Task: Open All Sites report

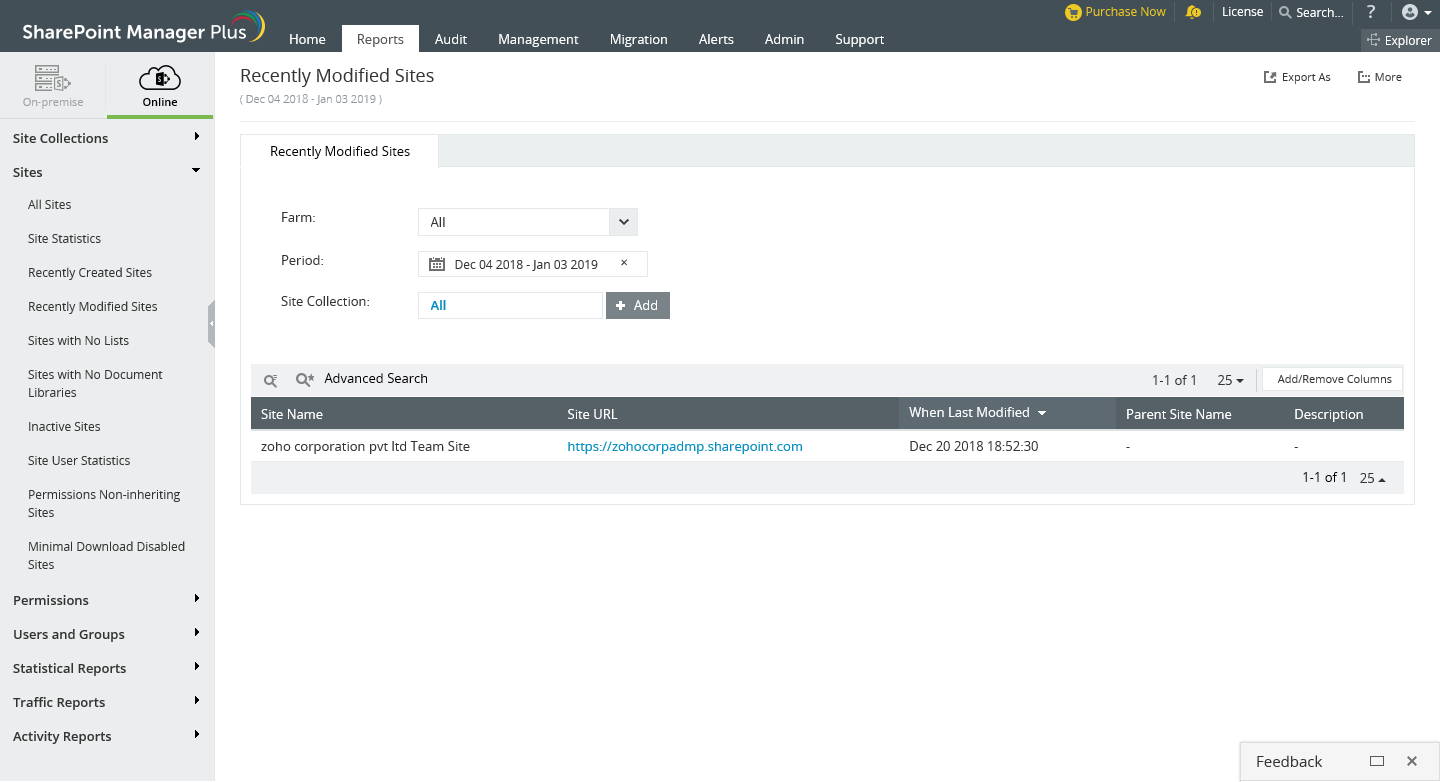Action: tap(50, 204)
